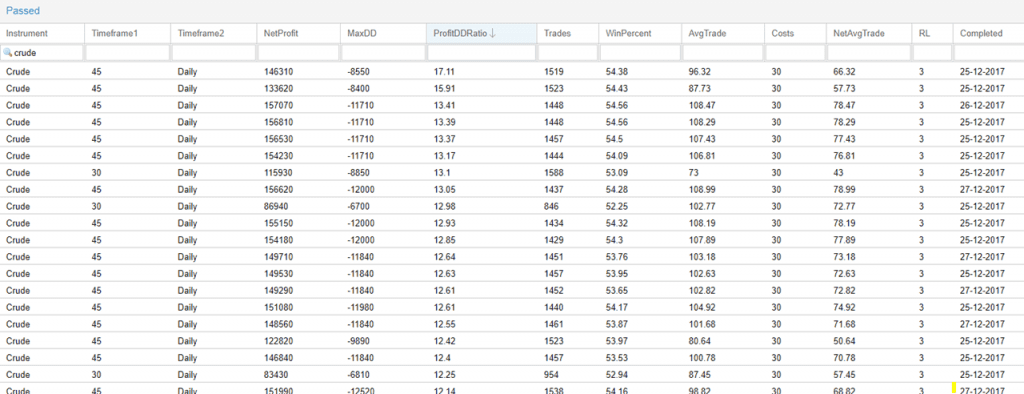This screenshot has width=1024, height=394.
Task: Select MaxDD value -8400
Action: [x=360, y=89]
